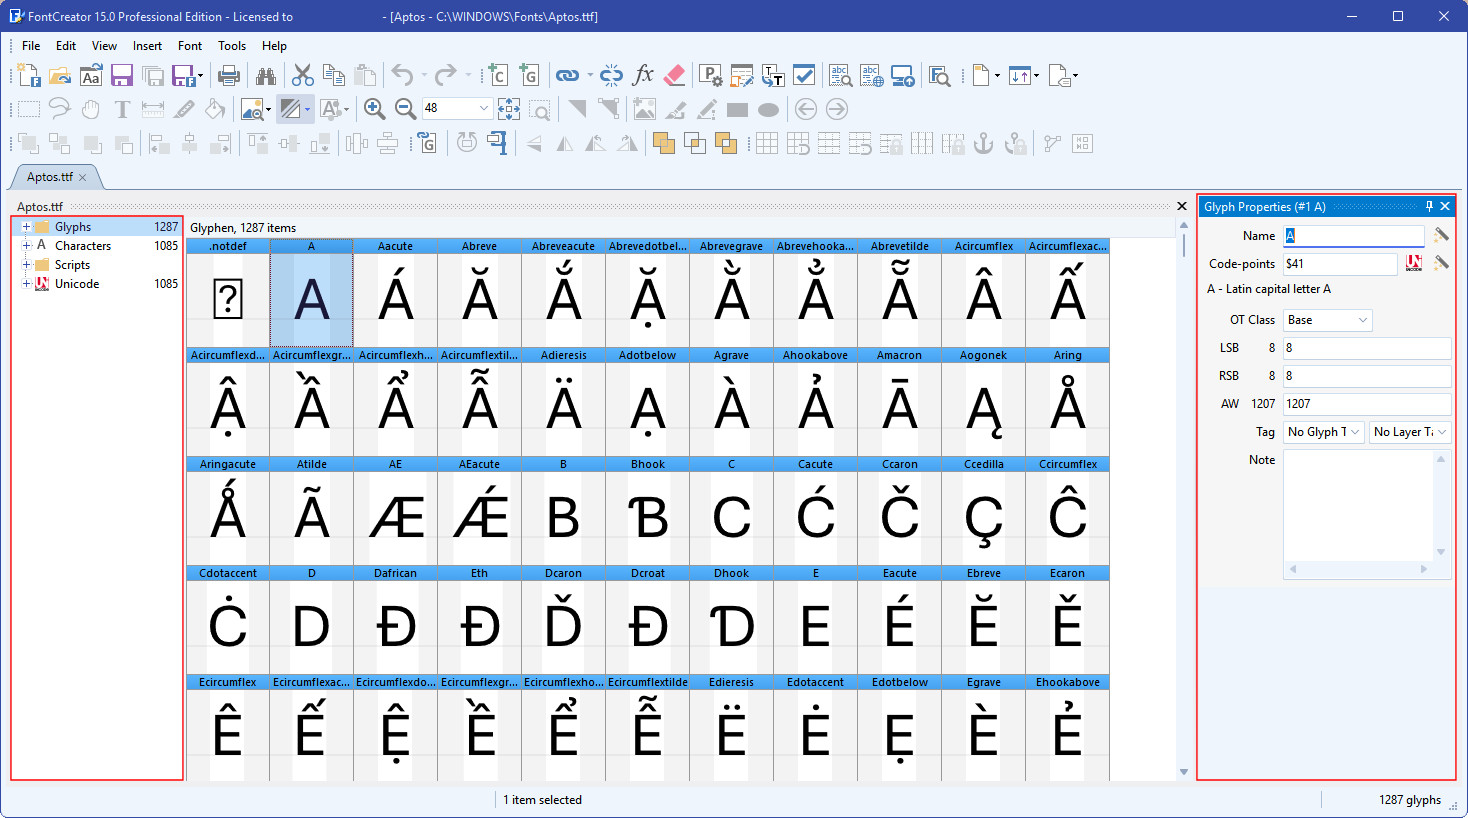Open the Insert menu
The image size is (1468, 818).
(147, 46)
